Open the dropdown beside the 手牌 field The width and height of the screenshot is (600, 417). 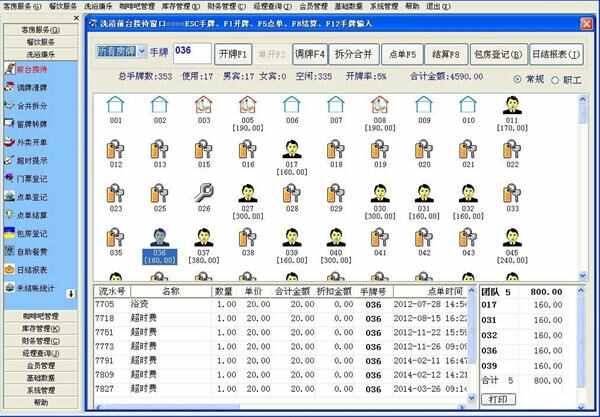tap(142, 51)
